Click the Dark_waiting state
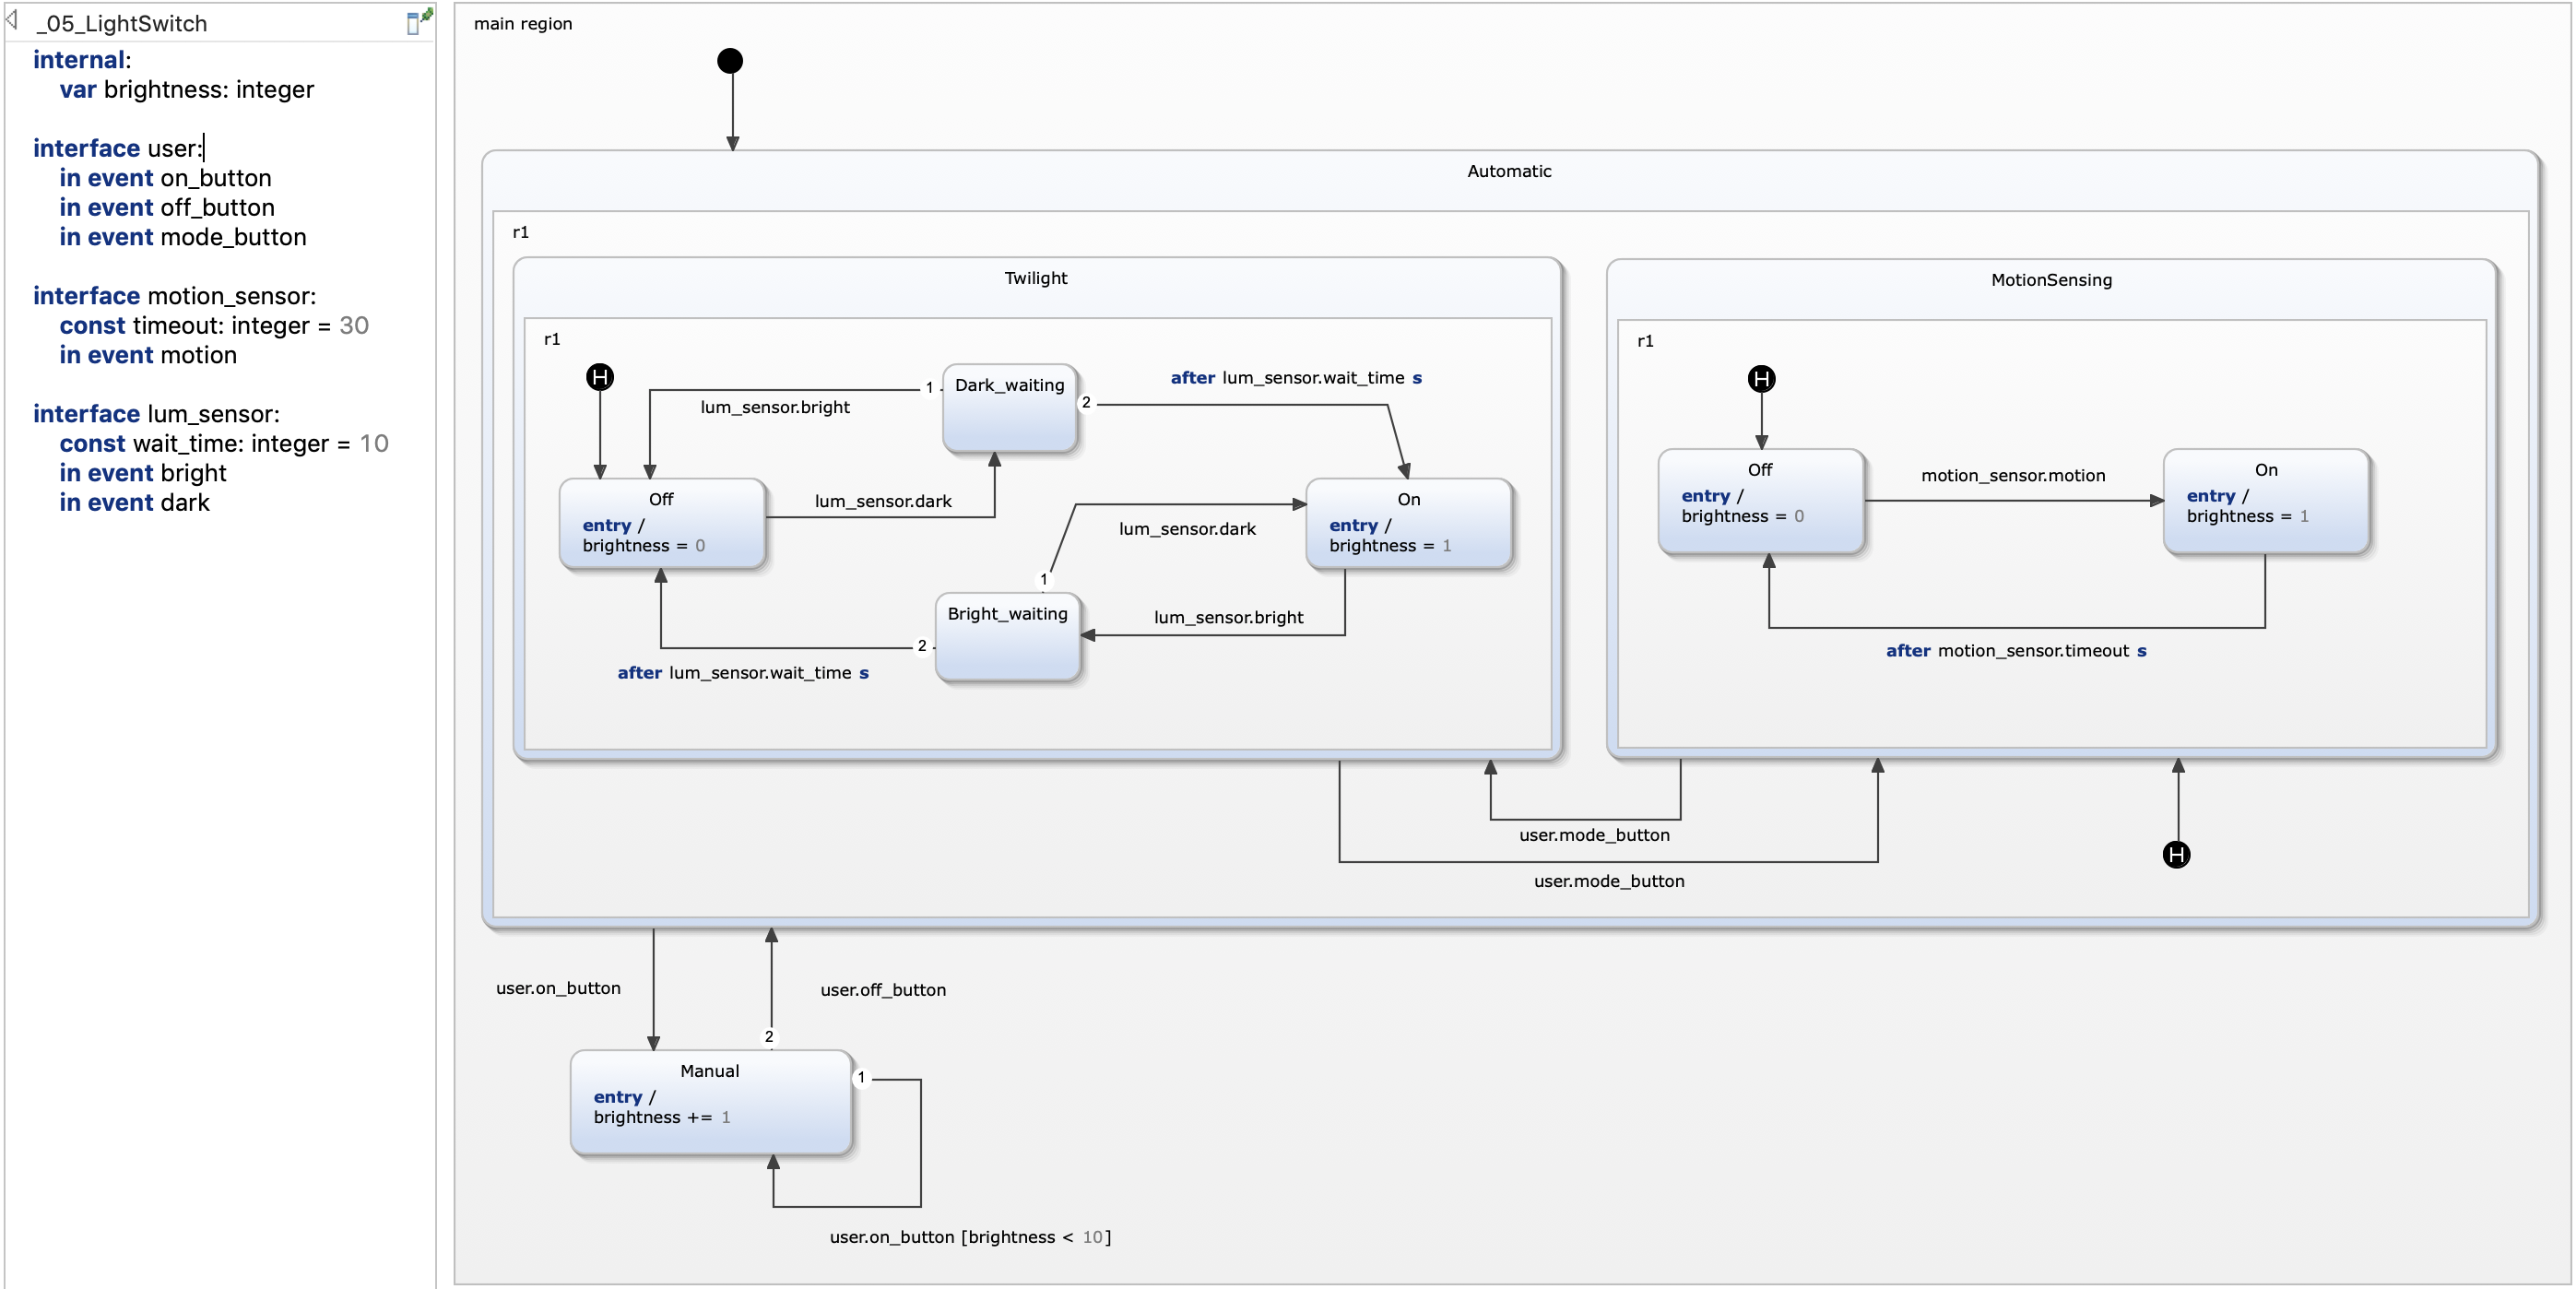 point(1009,410)
